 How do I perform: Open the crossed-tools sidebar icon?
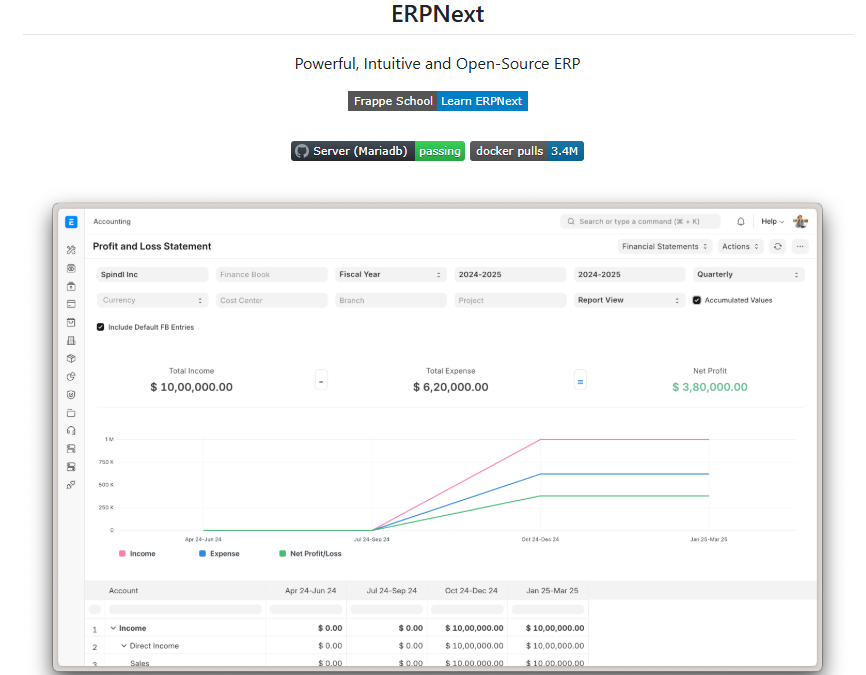pos(71,250)
